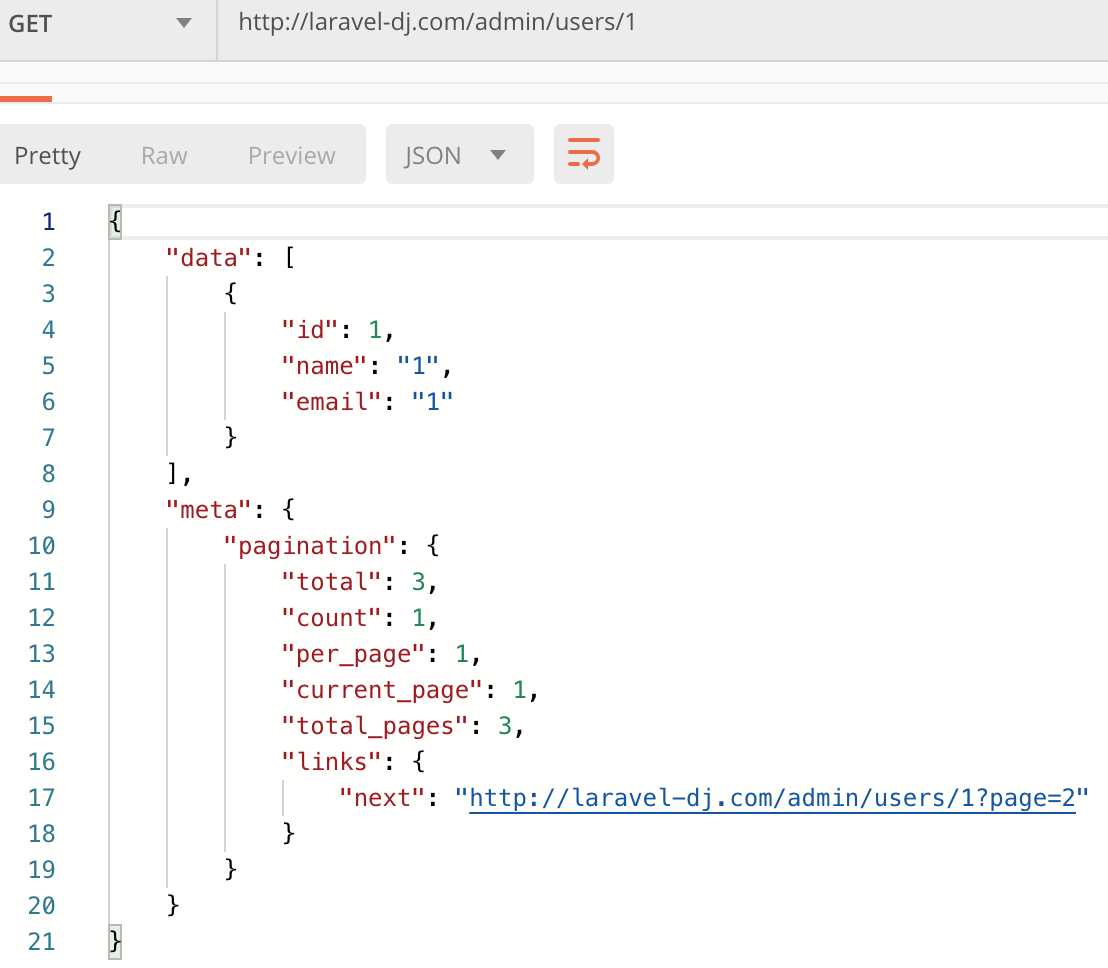Open the next page link in the response
This screenshot has height=968, width=1108.
click(772, 798)
